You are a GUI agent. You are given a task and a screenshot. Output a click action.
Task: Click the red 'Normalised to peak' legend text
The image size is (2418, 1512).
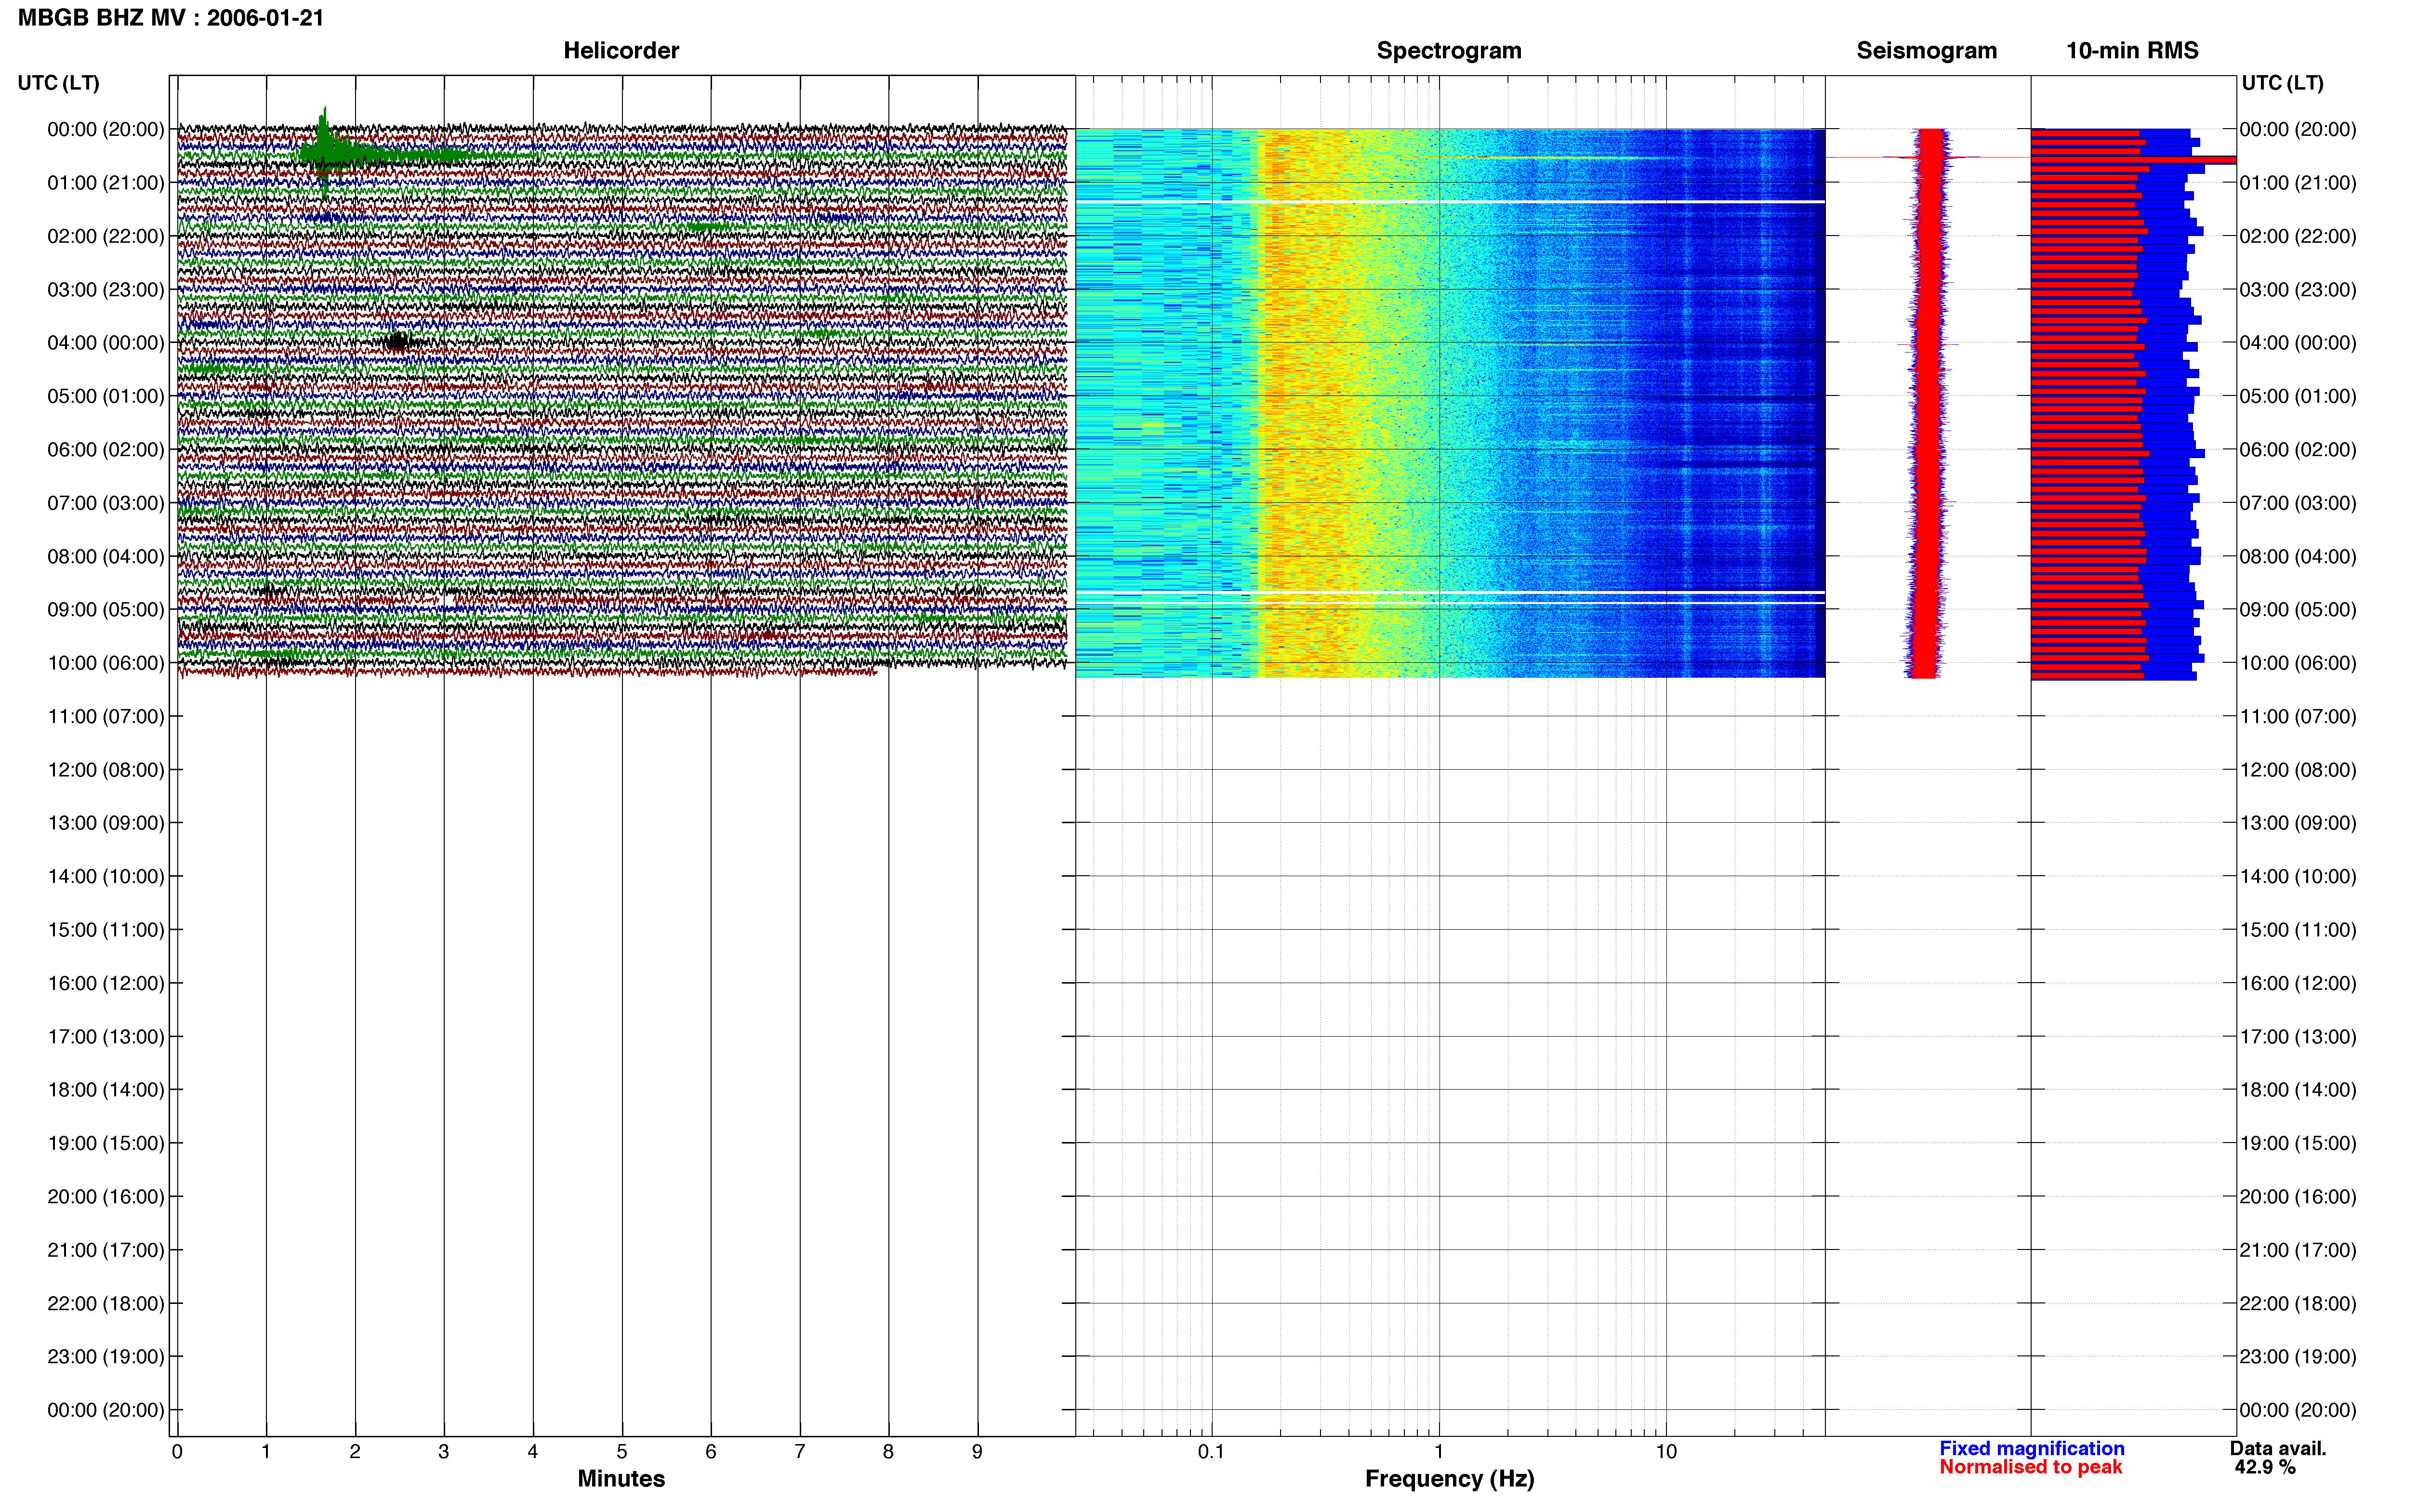[2030, 1467]
